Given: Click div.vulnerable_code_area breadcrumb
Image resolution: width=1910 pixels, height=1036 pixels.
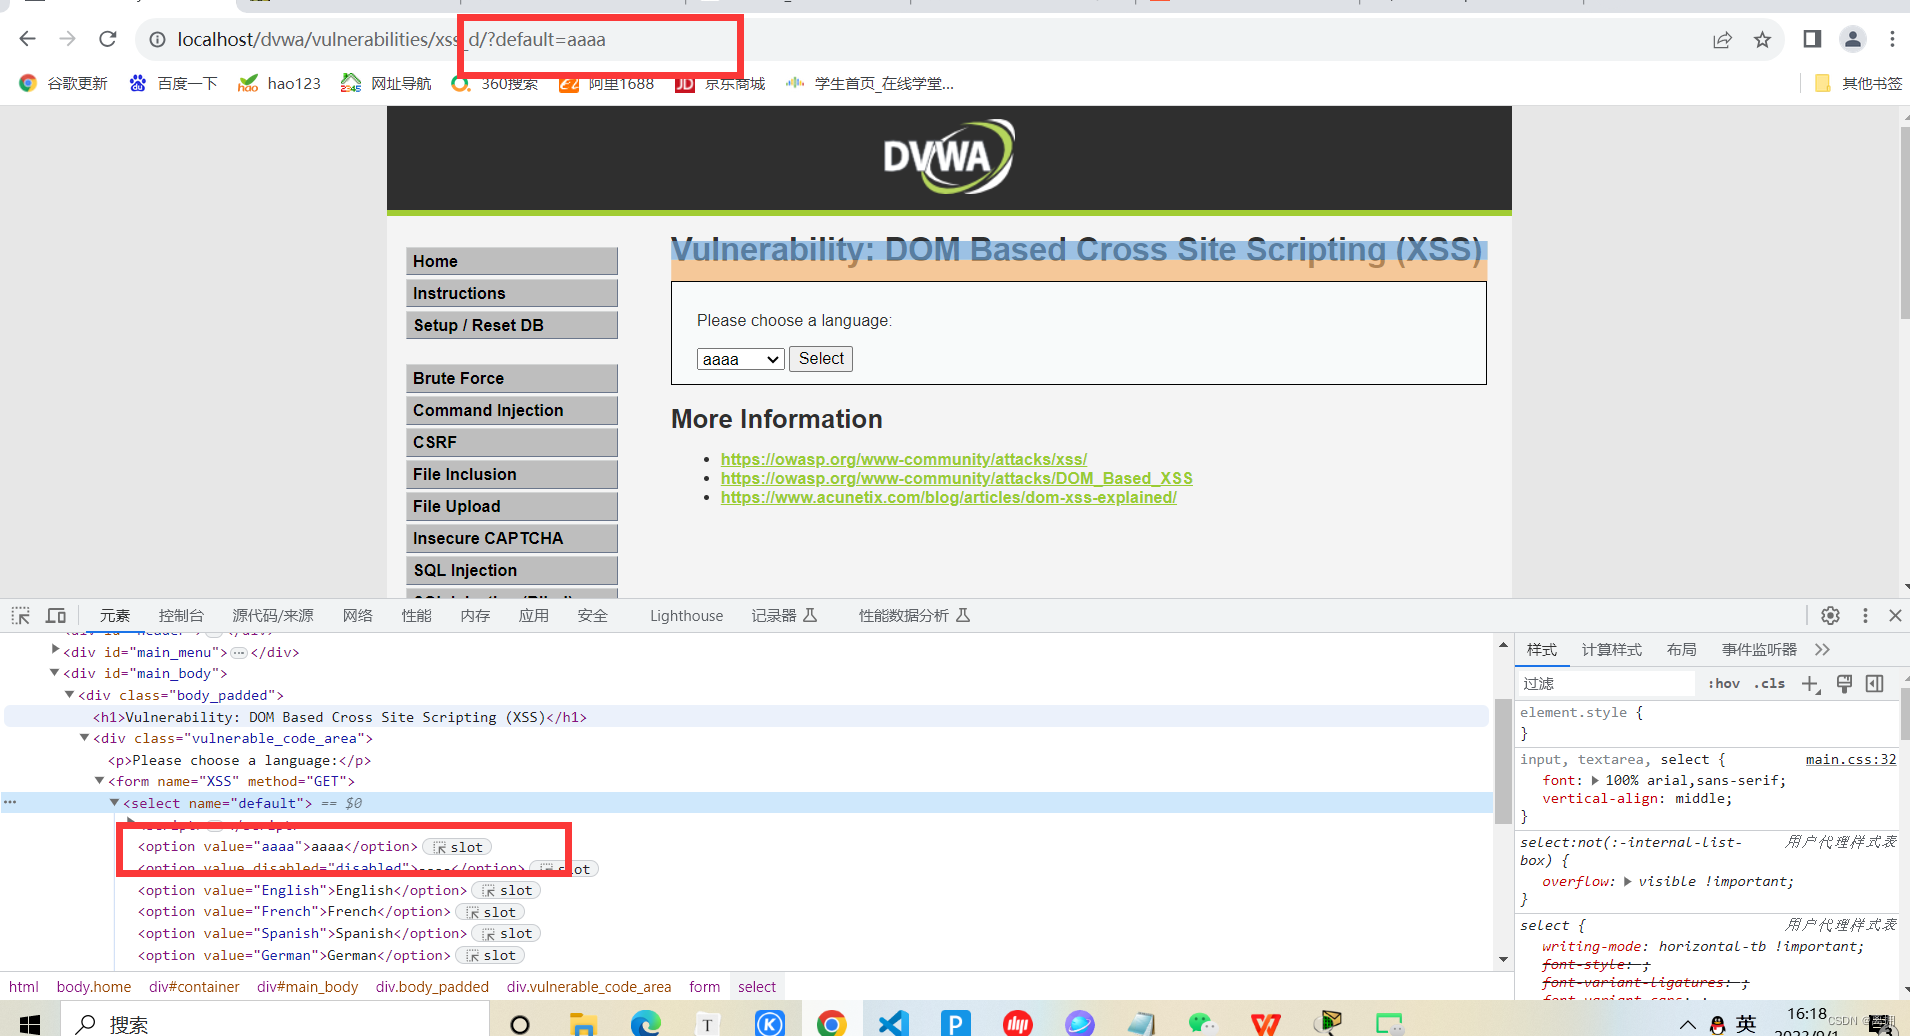Looking at the screenshot, I should coord(589,987).
